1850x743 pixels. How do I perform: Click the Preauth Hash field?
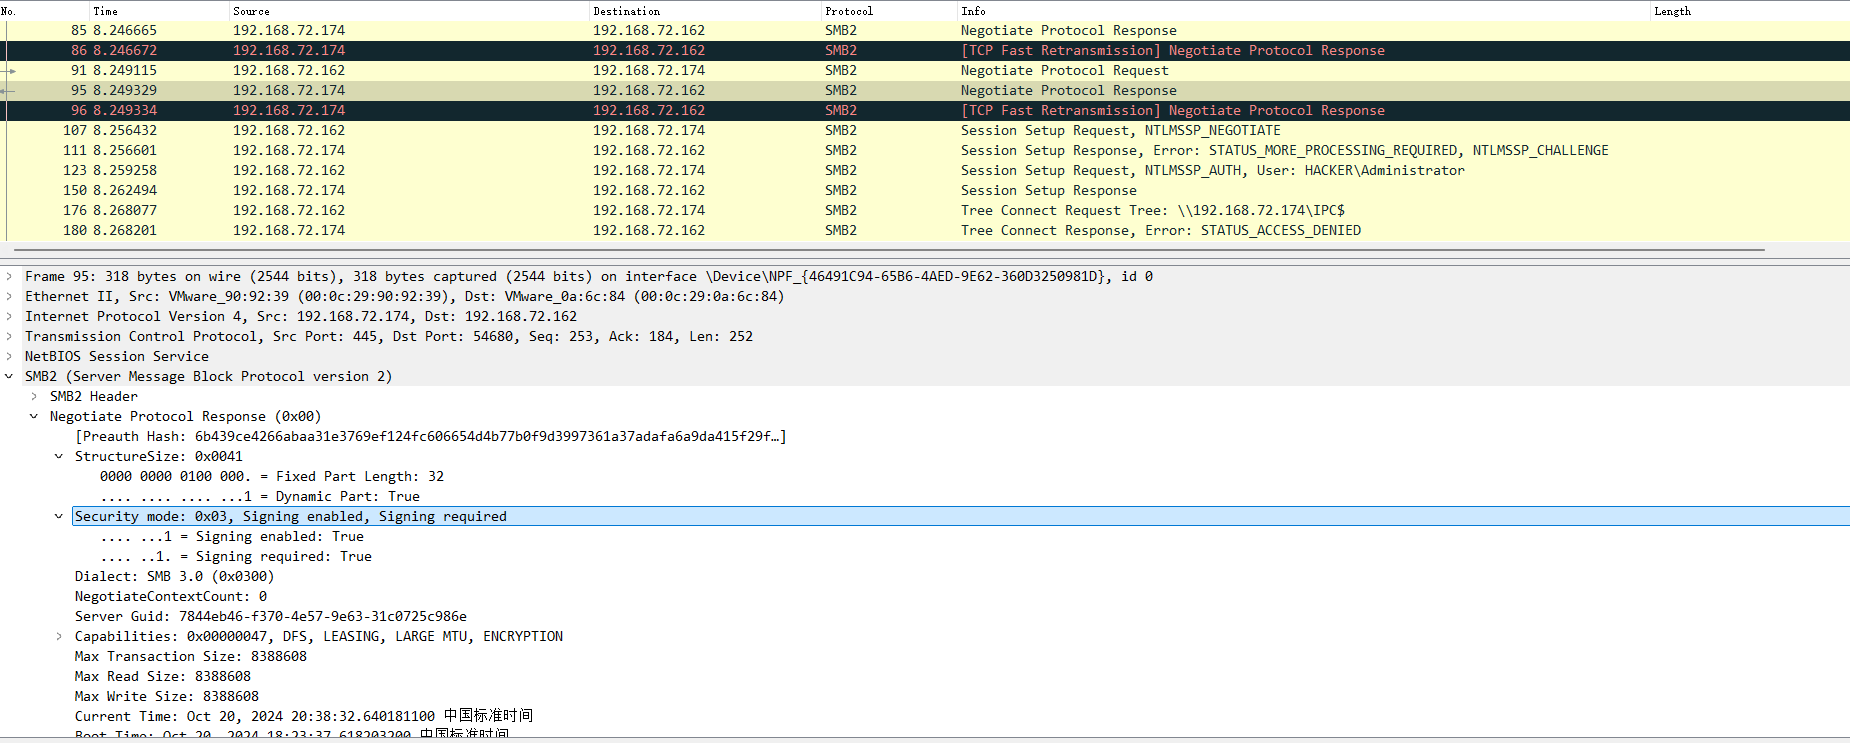pos(430,437)
